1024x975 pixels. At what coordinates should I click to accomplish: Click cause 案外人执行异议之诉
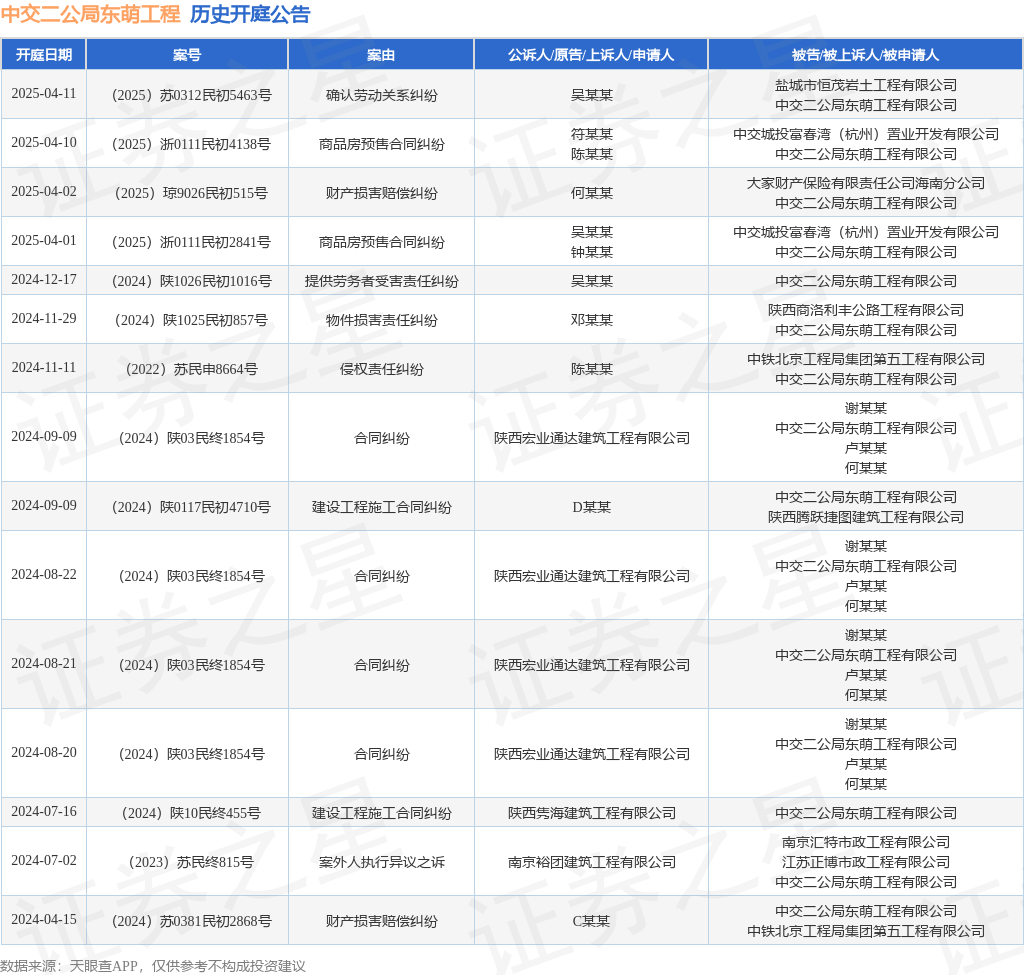pyautogui.click(x=381, y=863)
